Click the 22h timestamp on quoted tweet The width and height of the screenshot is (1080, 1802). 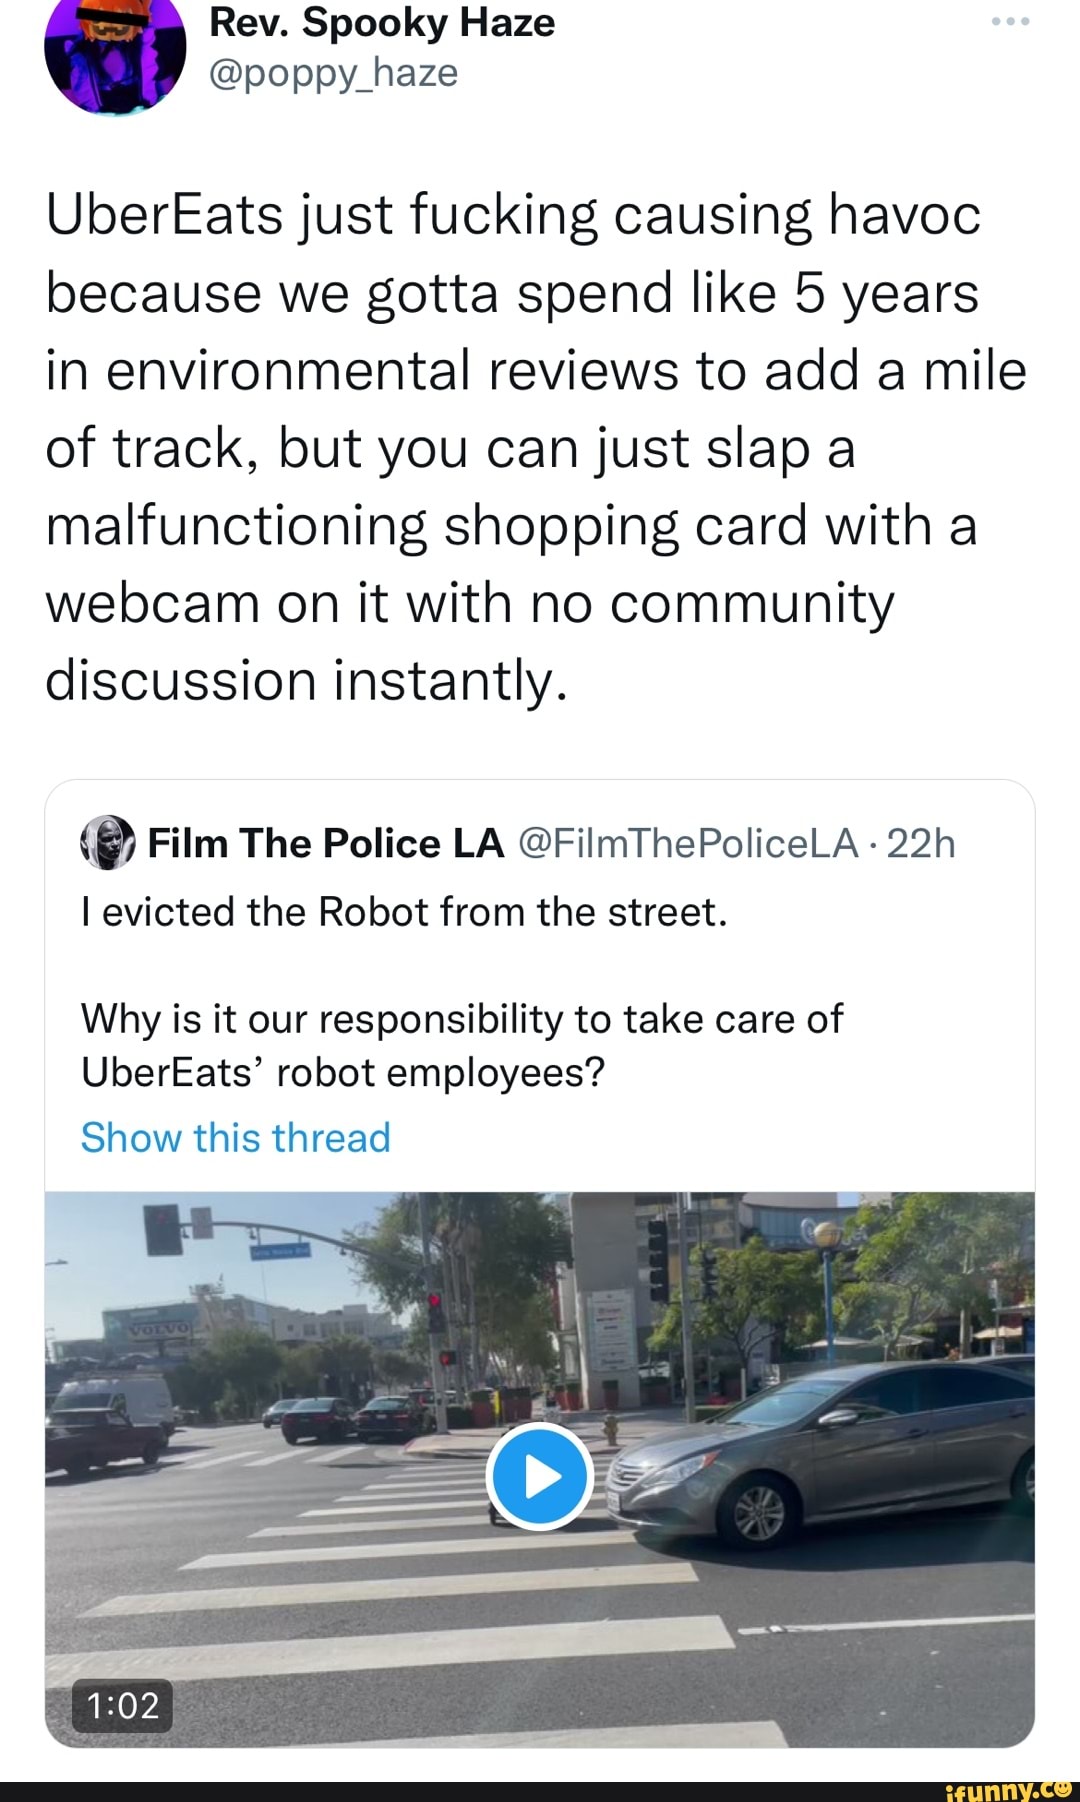pos(921,843)
